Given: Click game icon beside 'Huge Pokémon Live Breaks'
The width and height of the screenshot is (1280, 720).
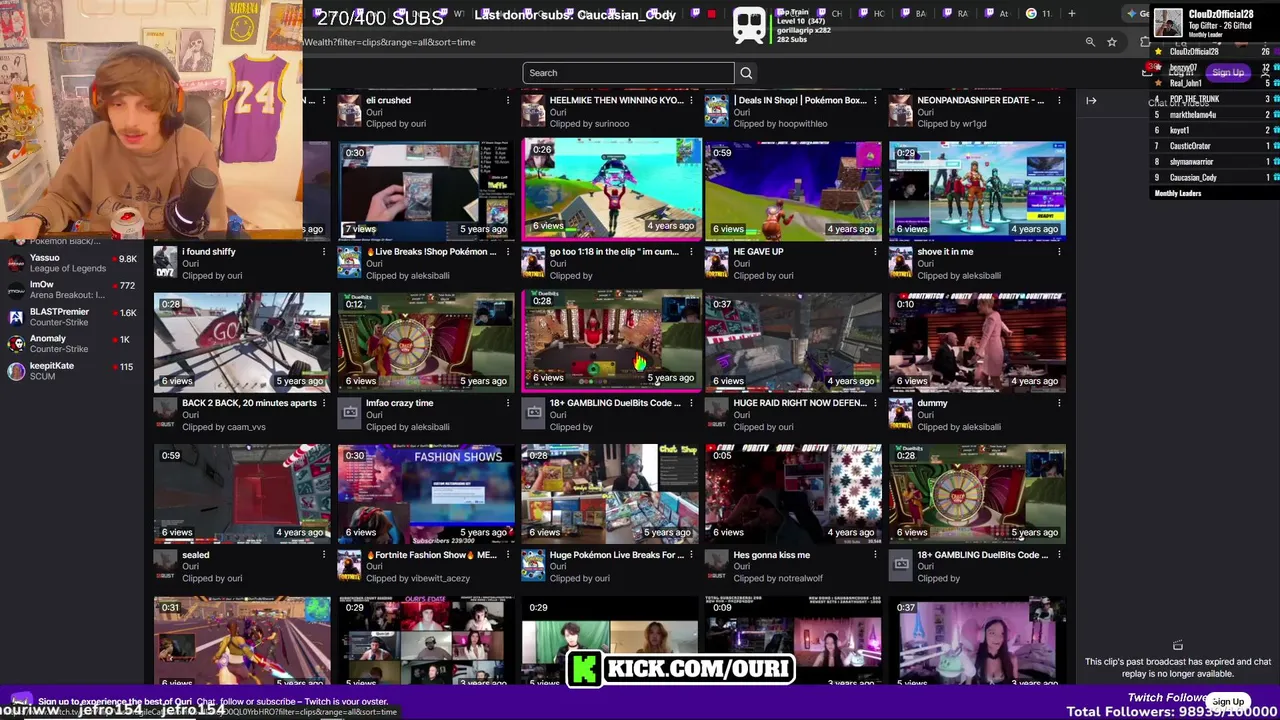Looking at the screenshot, I should 533,567.
